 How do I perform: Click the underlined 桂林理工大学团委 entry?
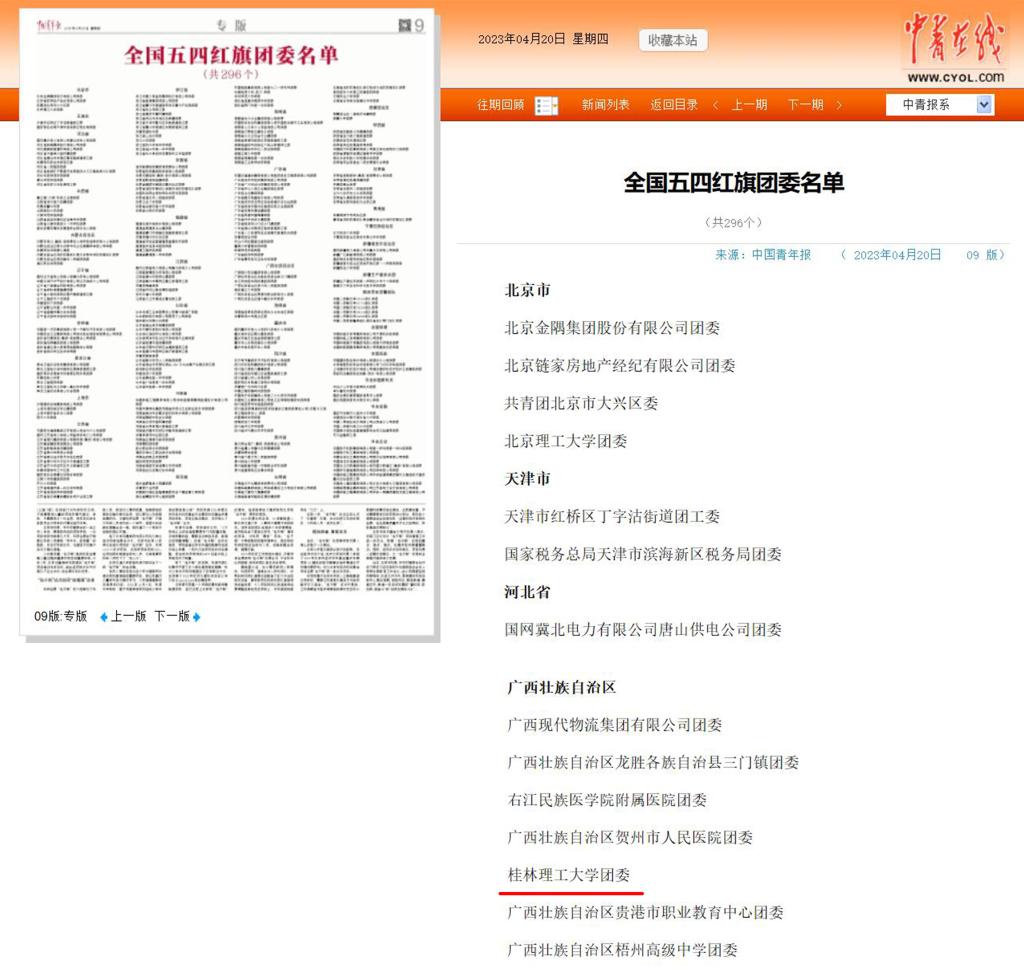[x=569, y=875]
